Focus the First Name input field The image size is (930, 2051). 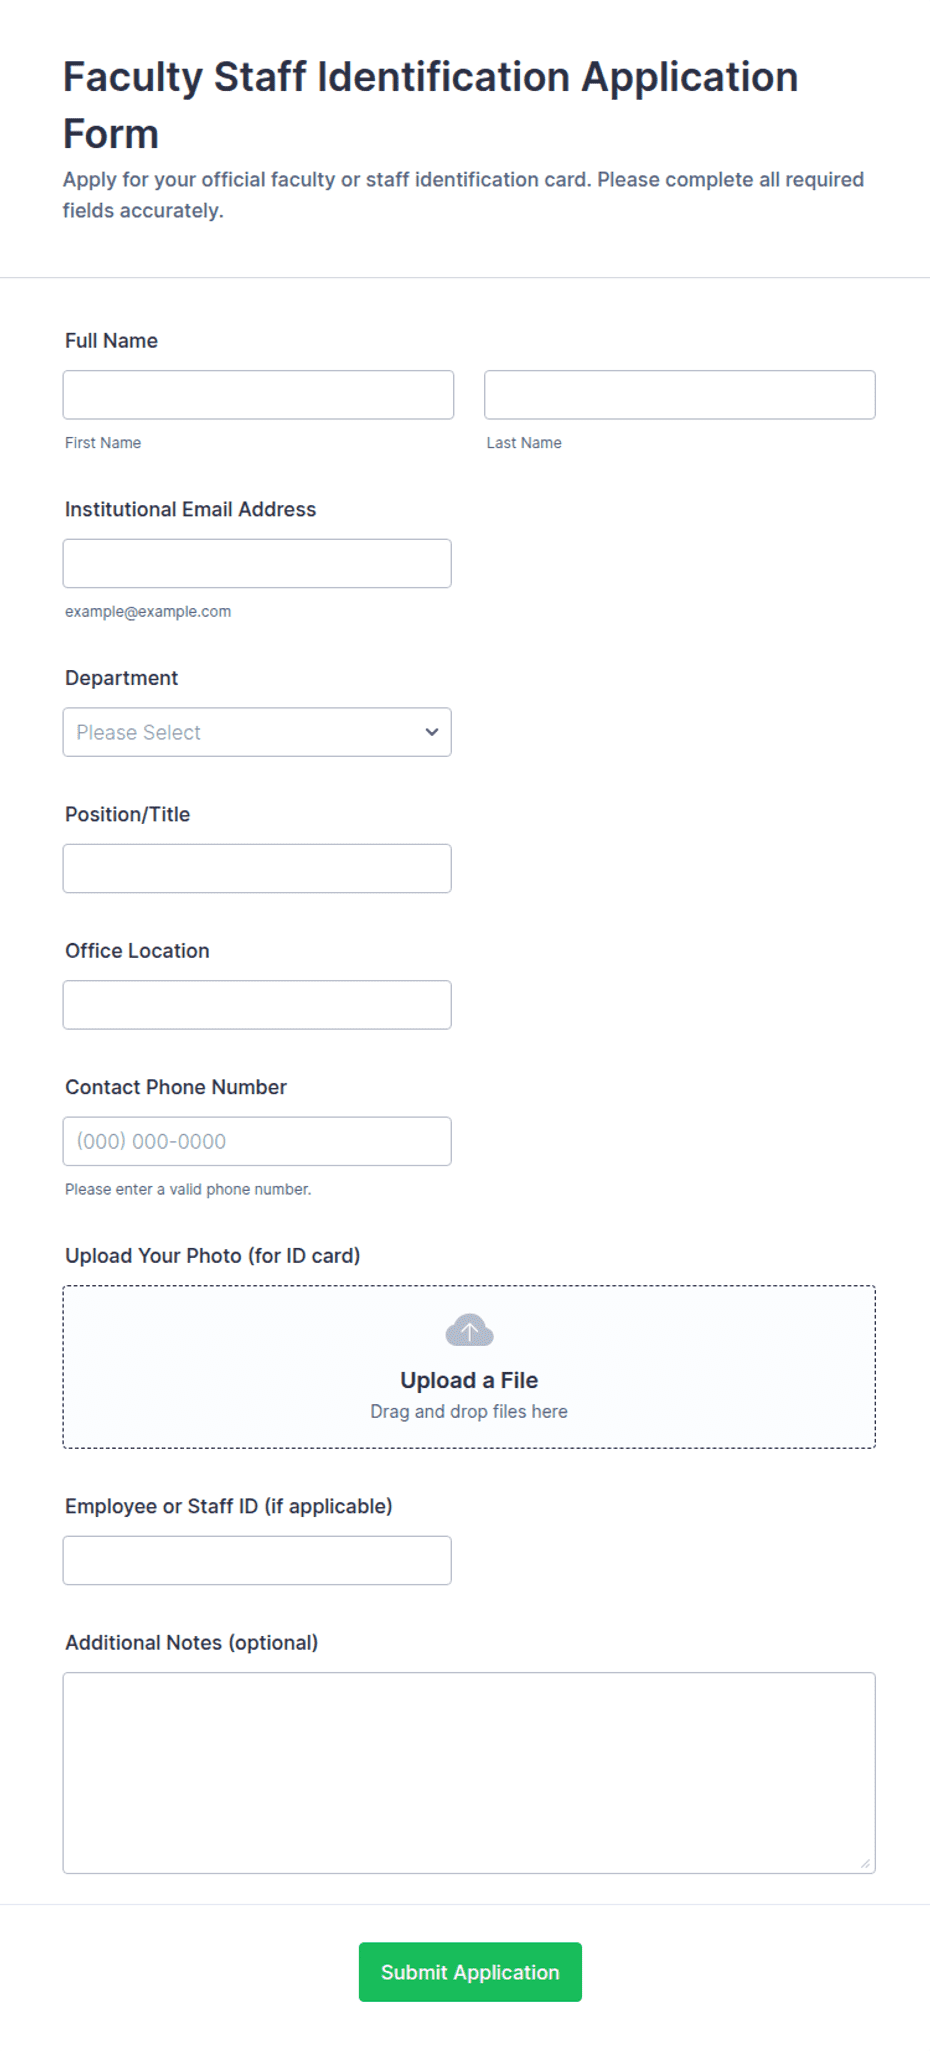click(258, 395)
